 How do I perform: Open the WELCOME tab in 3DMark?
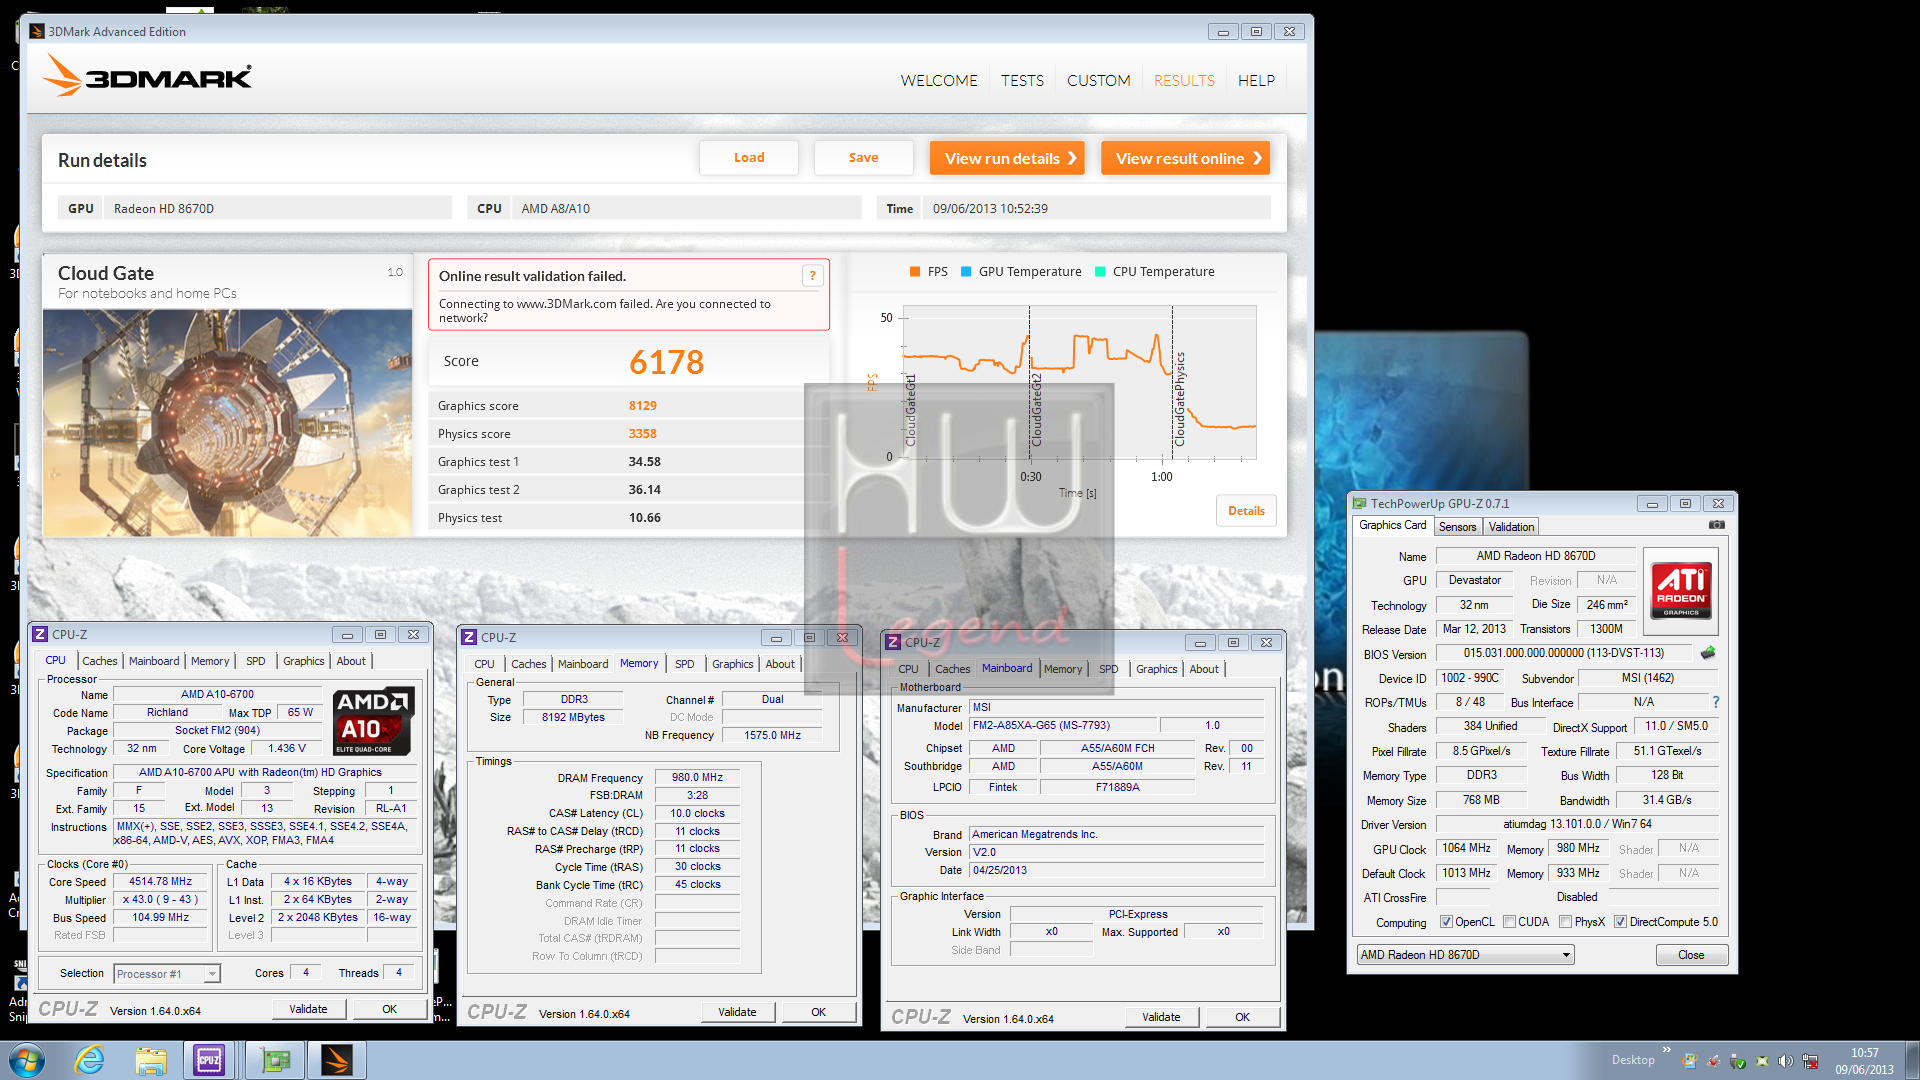tap(939, 80)
